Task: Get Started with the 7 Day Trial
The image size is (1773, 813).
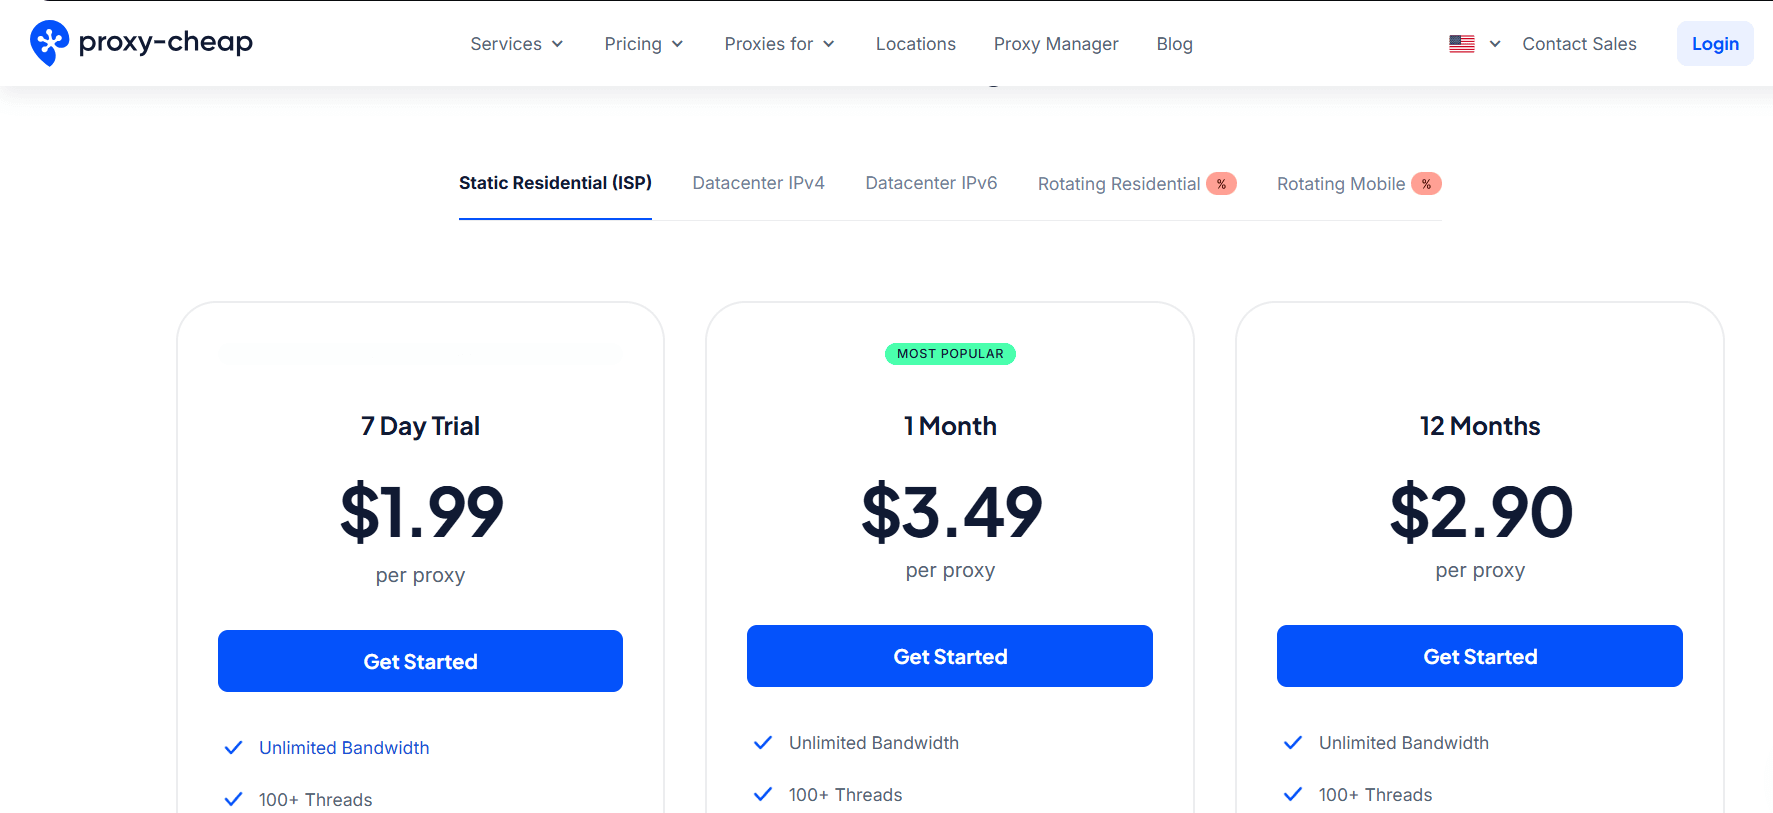Action: (x=420, y=661)
